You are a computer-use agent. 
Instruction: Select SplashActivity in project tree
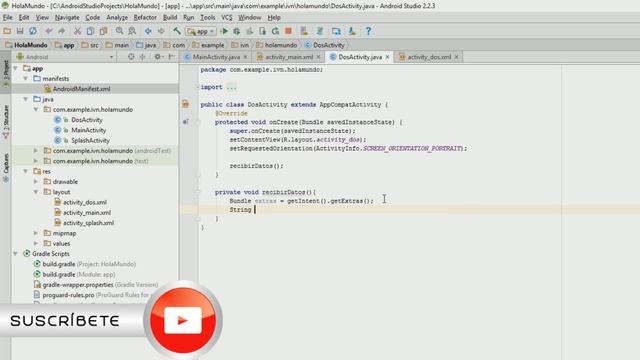pyautogui.click(x=90, y=140)
